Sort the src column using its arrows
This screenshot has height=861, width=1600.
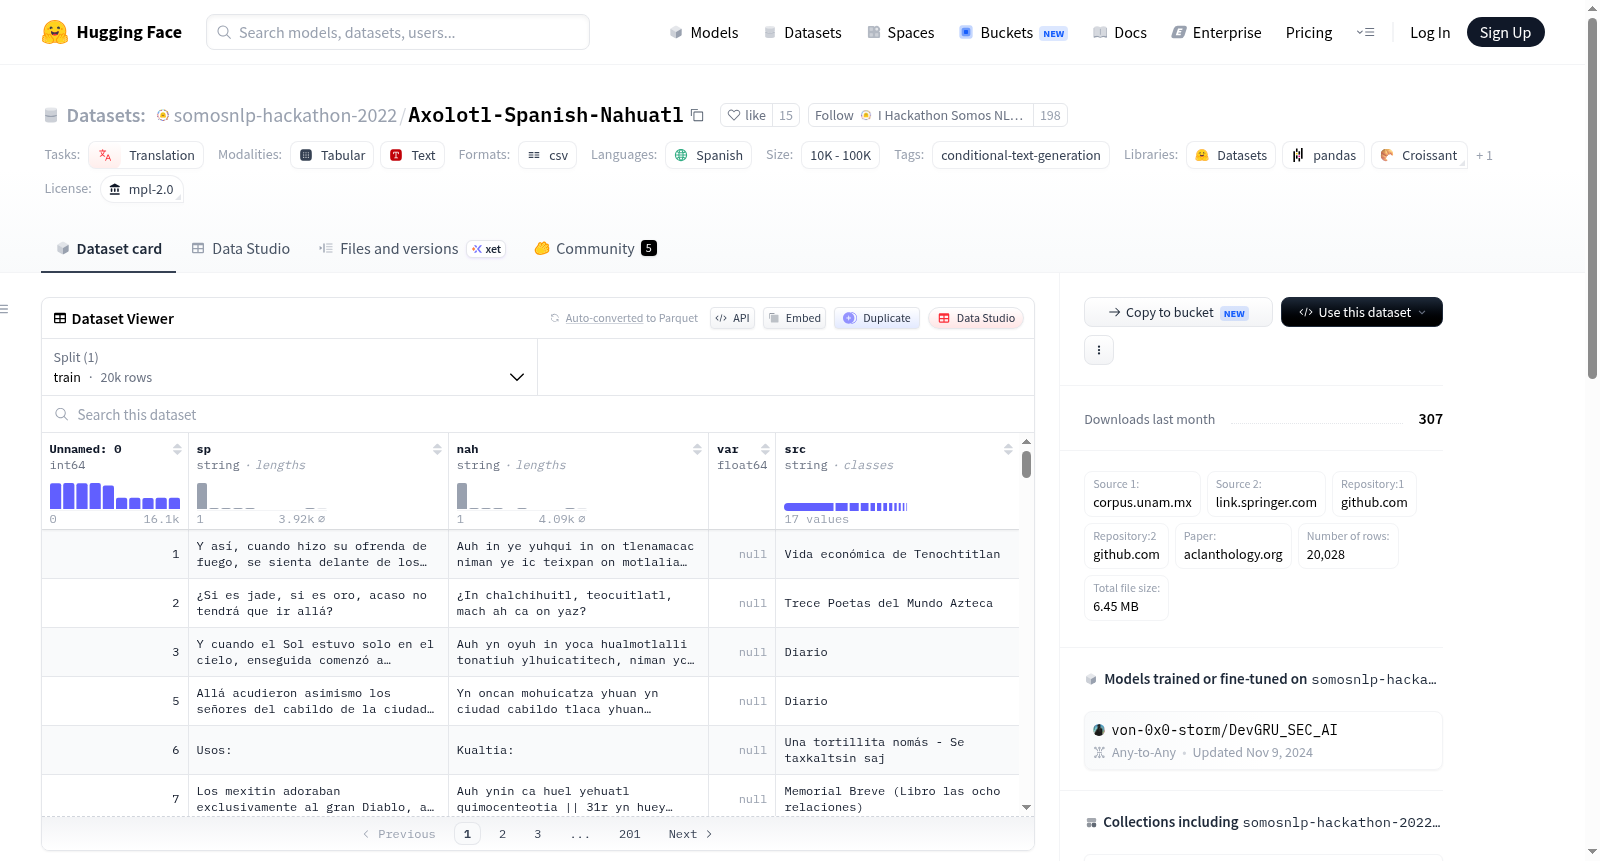click(x=1008, y=449)
